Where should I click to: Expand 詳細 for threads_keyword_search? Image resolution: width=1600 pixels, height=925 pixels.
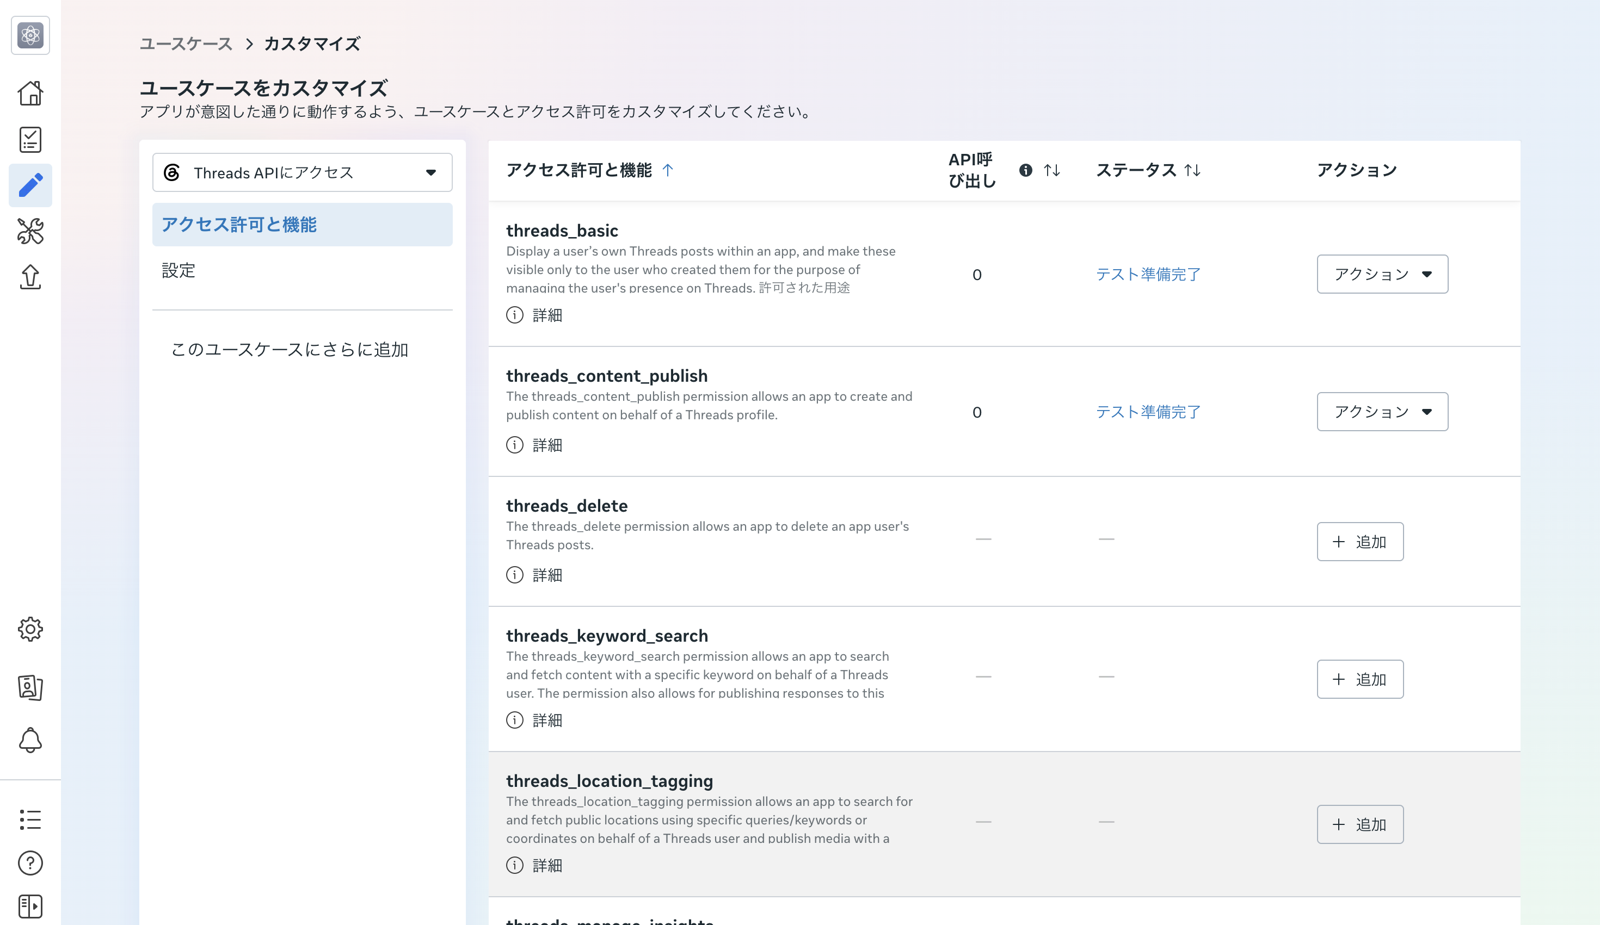[x=535, y=720]
